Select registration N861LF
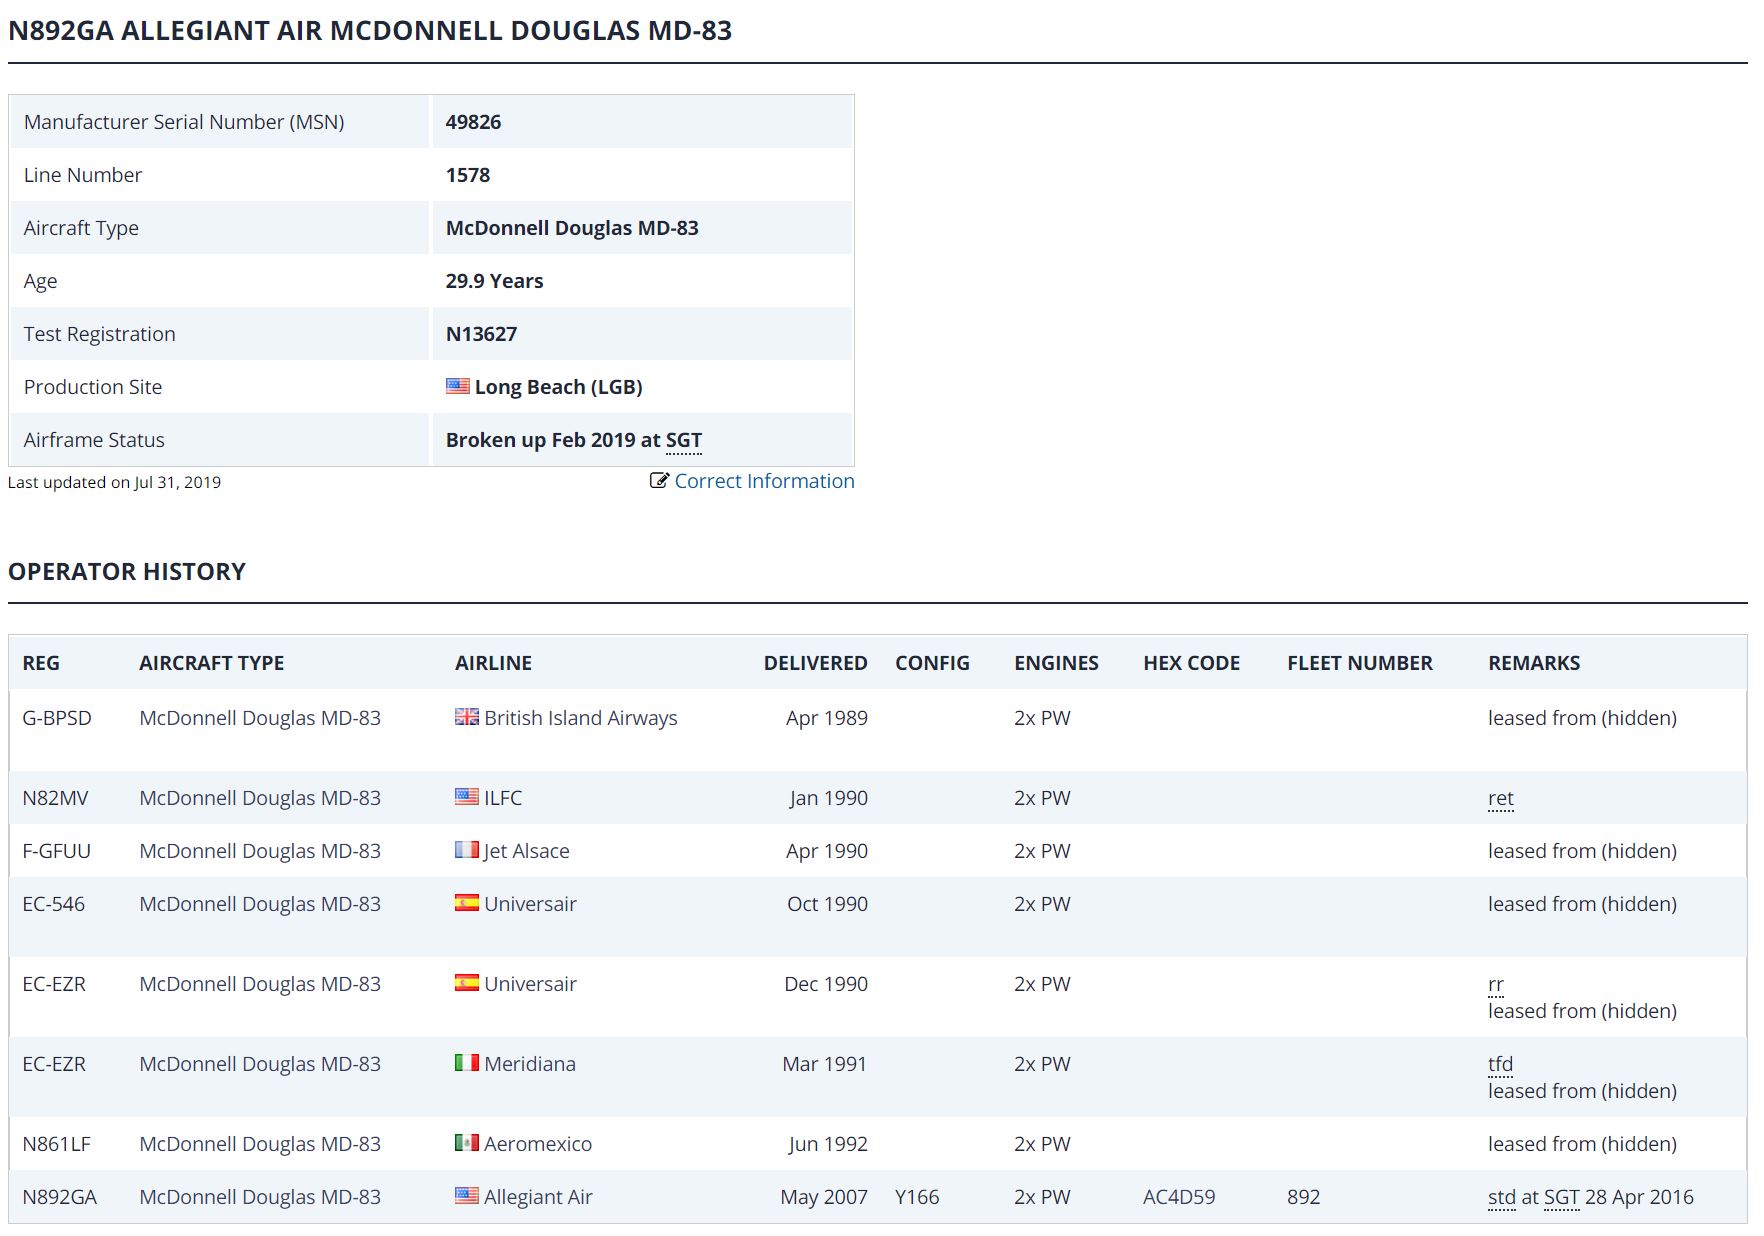This screenshot has width=1764, height=1236. [x=56, y=1144]
